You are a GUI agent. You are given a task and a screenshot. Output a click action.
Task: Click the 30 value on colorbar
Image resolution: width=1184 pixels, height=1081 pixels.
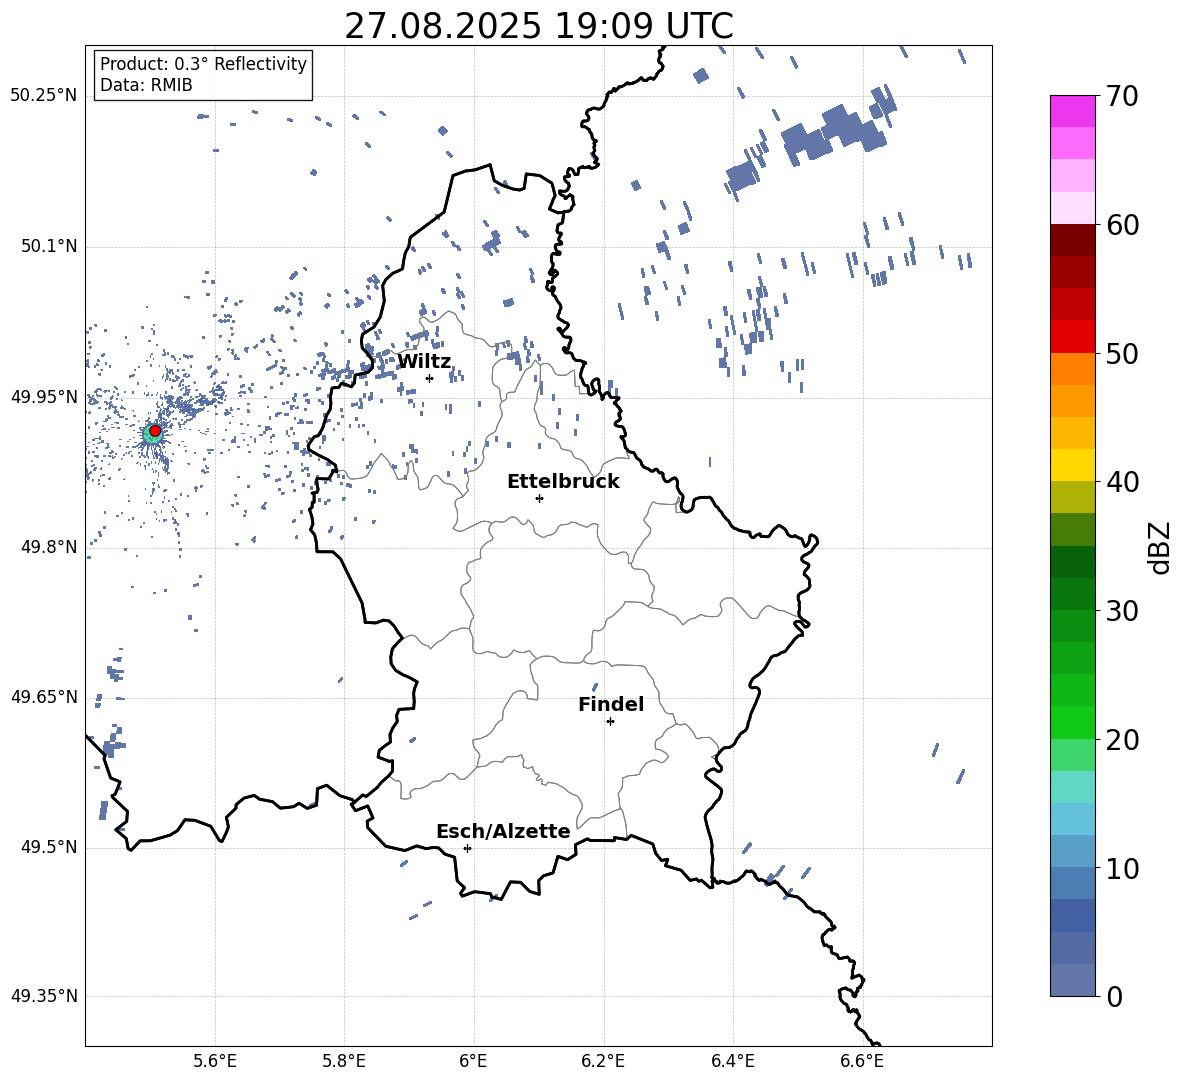point(1122,610)
